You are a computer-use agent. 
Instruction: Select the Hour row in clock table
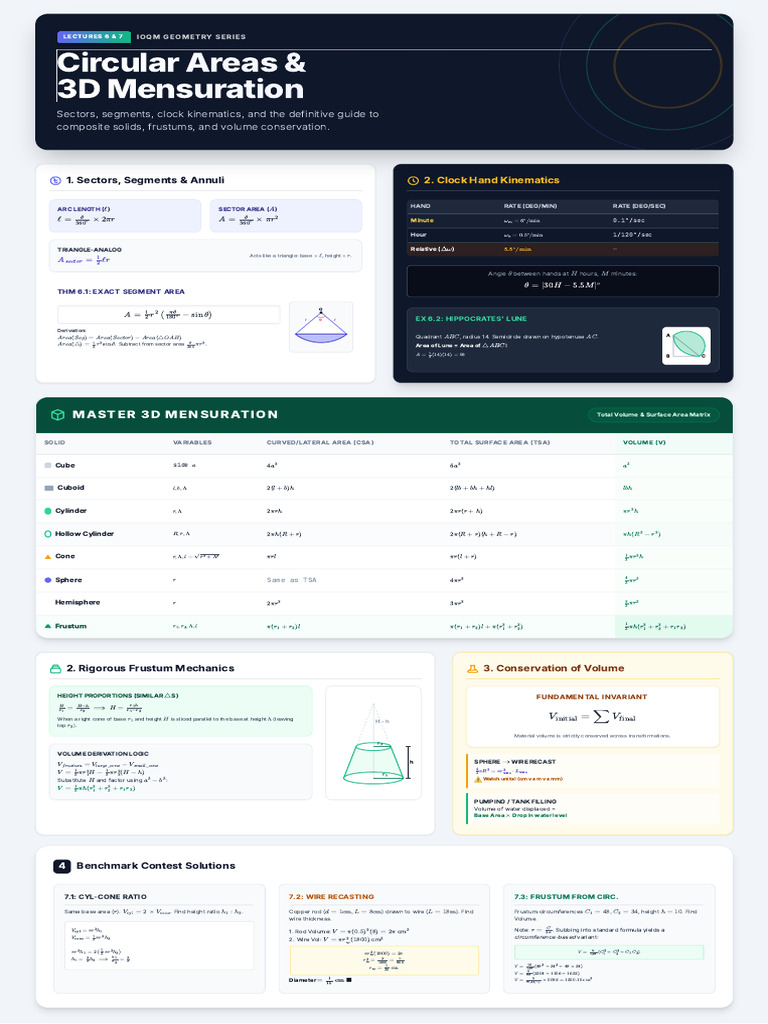coord(562,234)
